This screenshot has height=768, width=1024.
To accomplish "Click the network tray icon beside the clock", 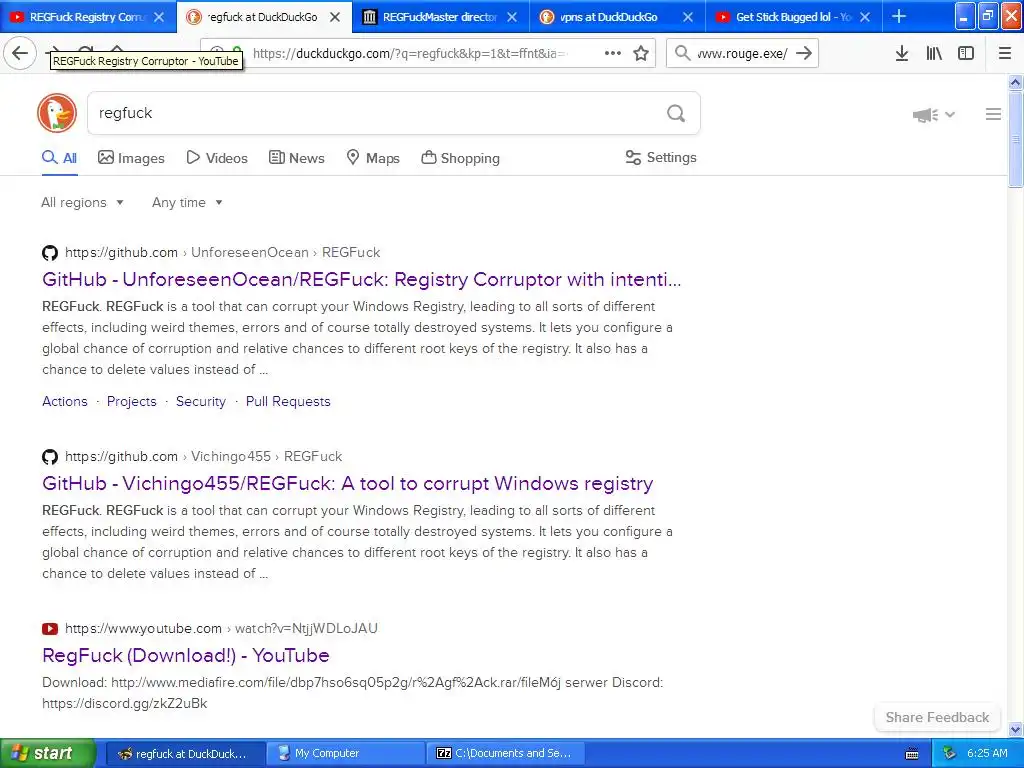I will point(950,754).
